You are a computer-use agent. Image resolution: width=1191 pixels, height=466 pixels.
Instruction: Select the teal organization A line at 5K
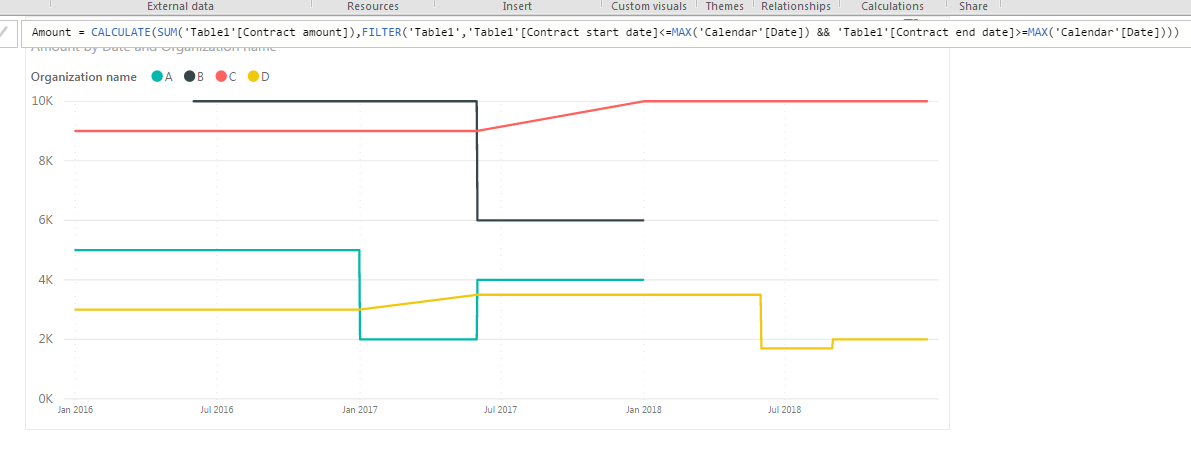pyautogui.click(x=216, y=250)
